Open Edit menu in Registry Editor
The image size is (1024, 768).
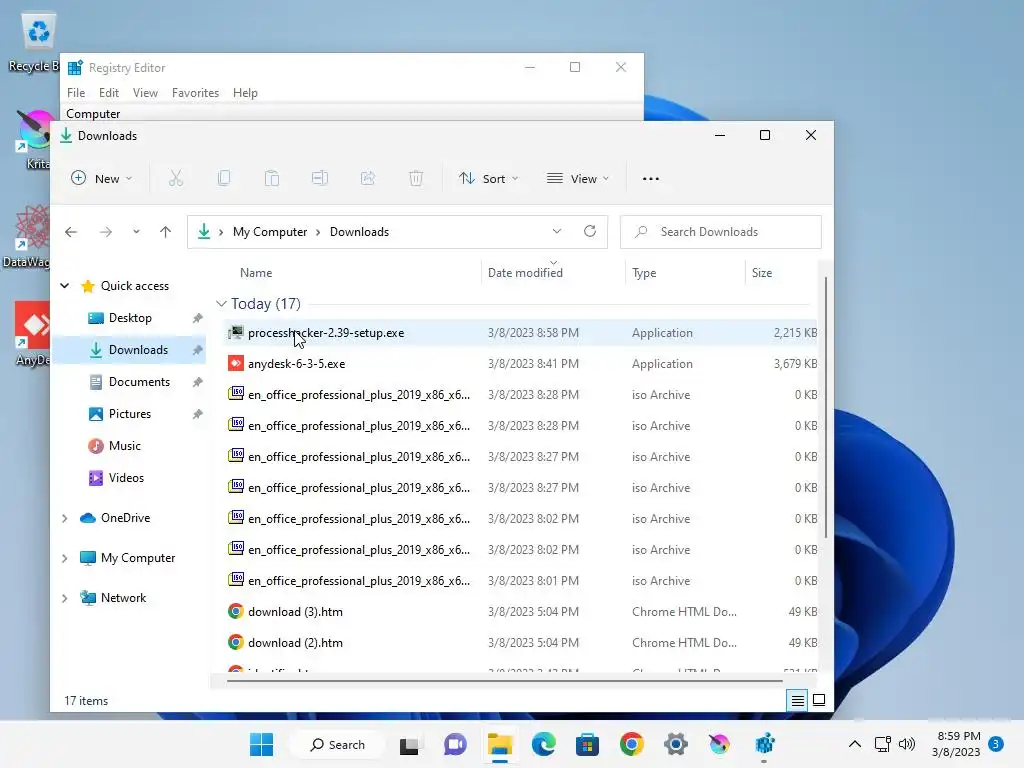108,93
